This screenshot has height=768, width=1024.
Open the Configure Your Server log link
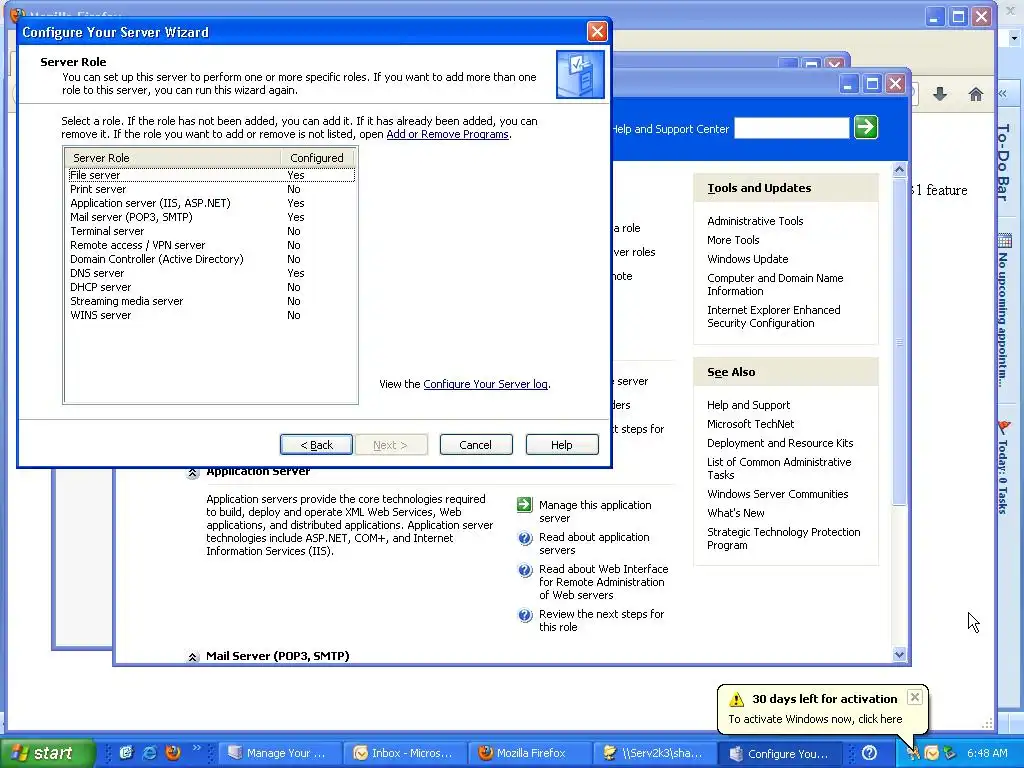tap(485, 384)
